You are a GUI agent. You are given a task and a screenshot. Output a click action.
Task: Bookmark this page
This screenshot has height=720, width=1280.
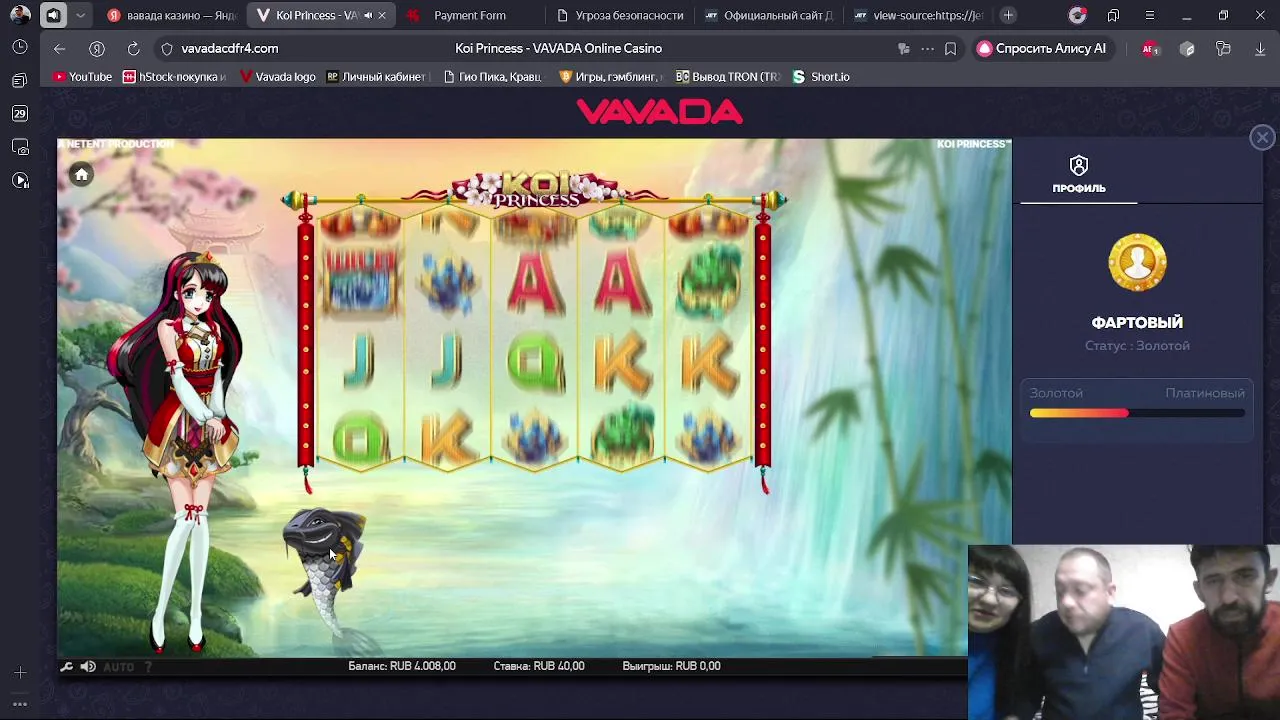click(950, 48)
